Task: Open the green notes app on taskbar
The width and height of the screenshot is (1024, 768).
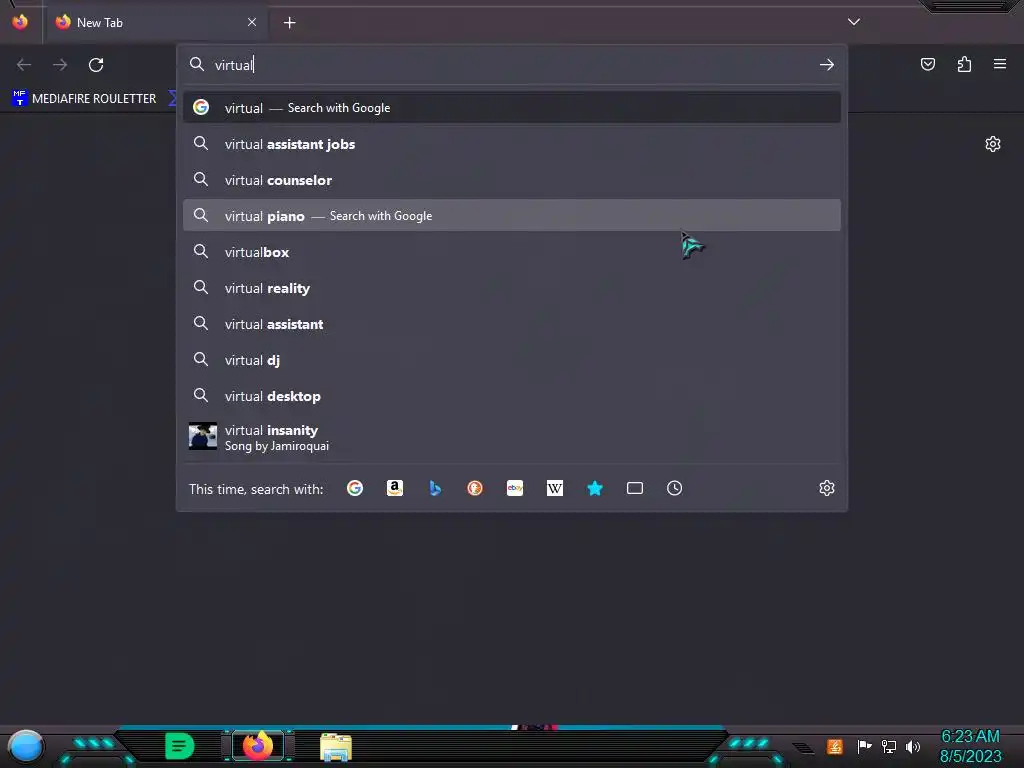Action: [x=180, y=746]
